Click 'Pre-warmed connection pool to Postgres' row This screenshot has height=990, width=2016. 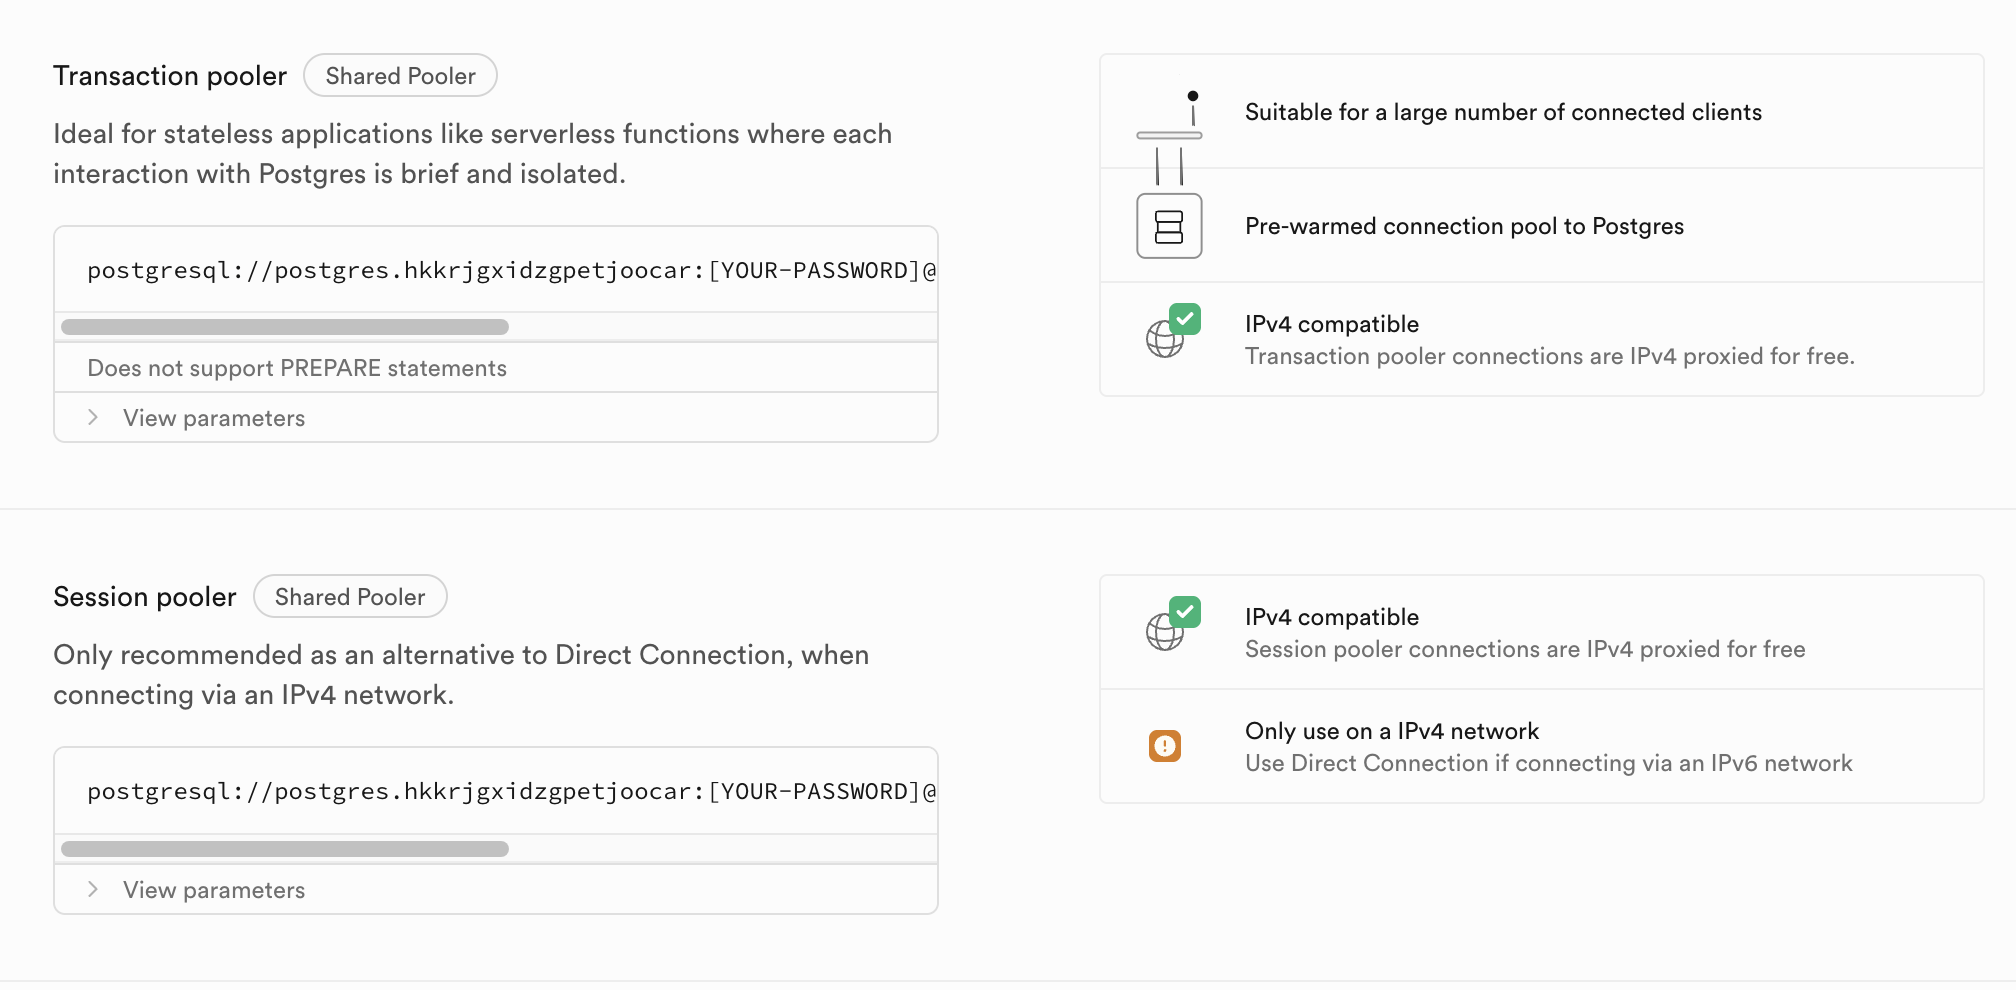[x=1464, y=226]
